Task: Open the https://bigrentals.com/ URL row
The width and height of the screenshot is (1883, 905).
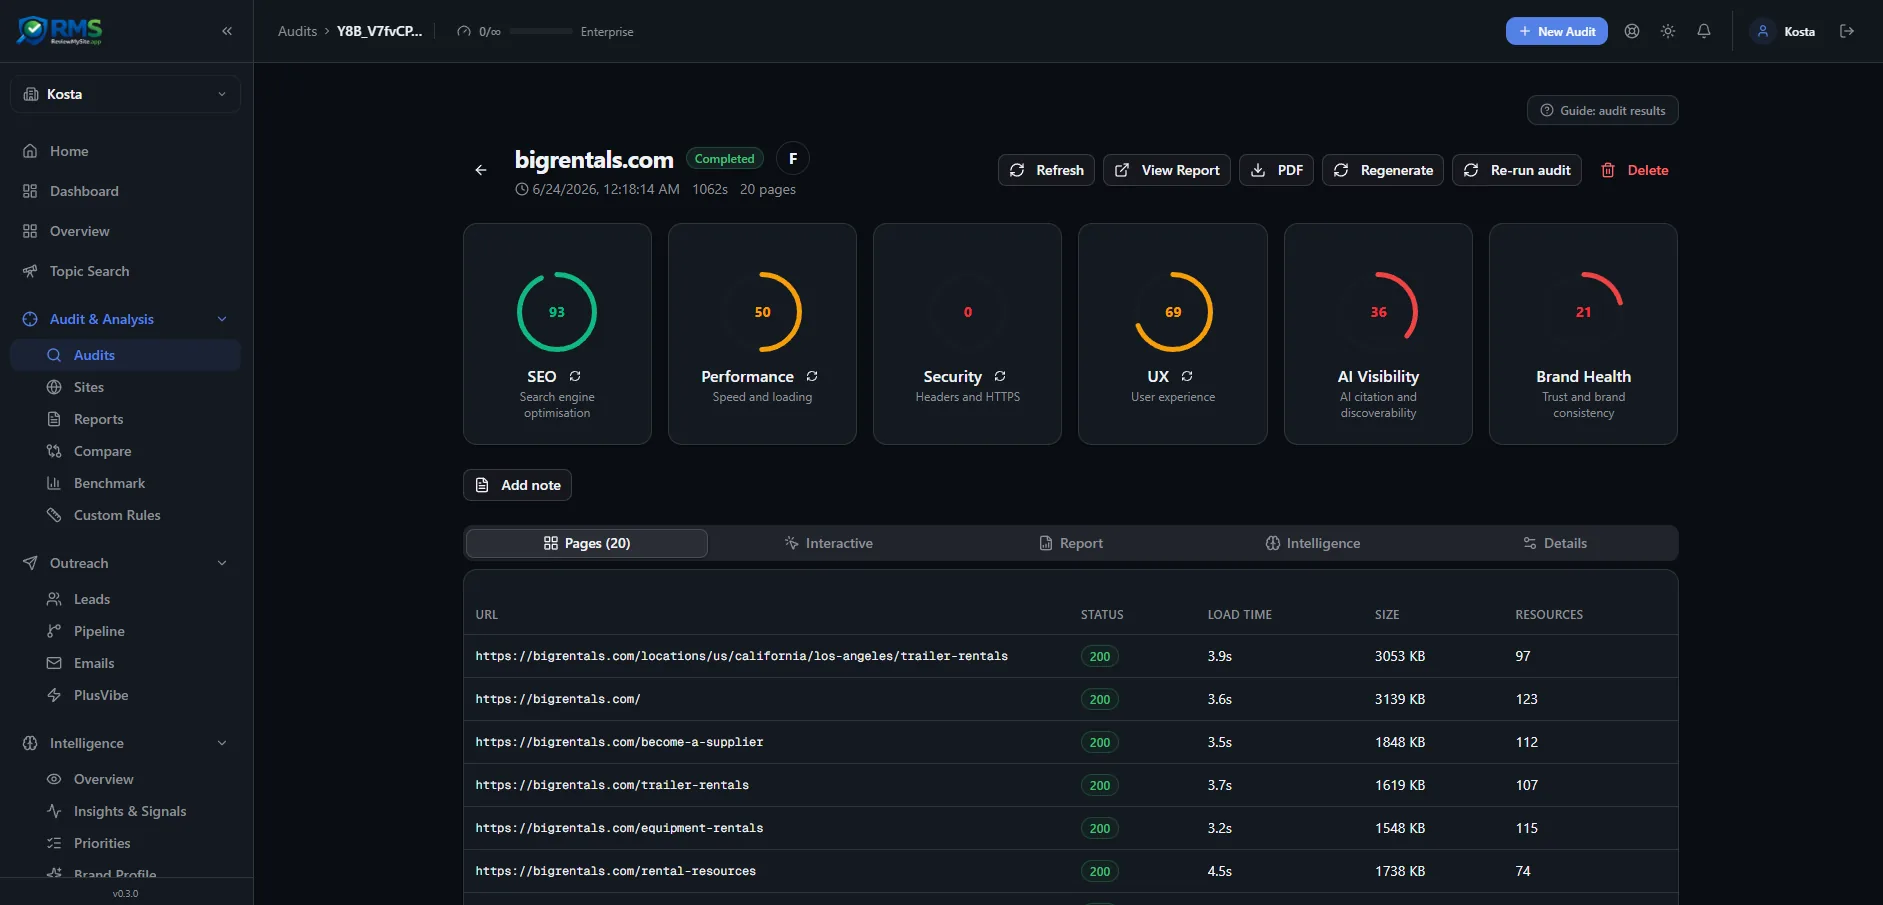Action: click(1070, 699)
